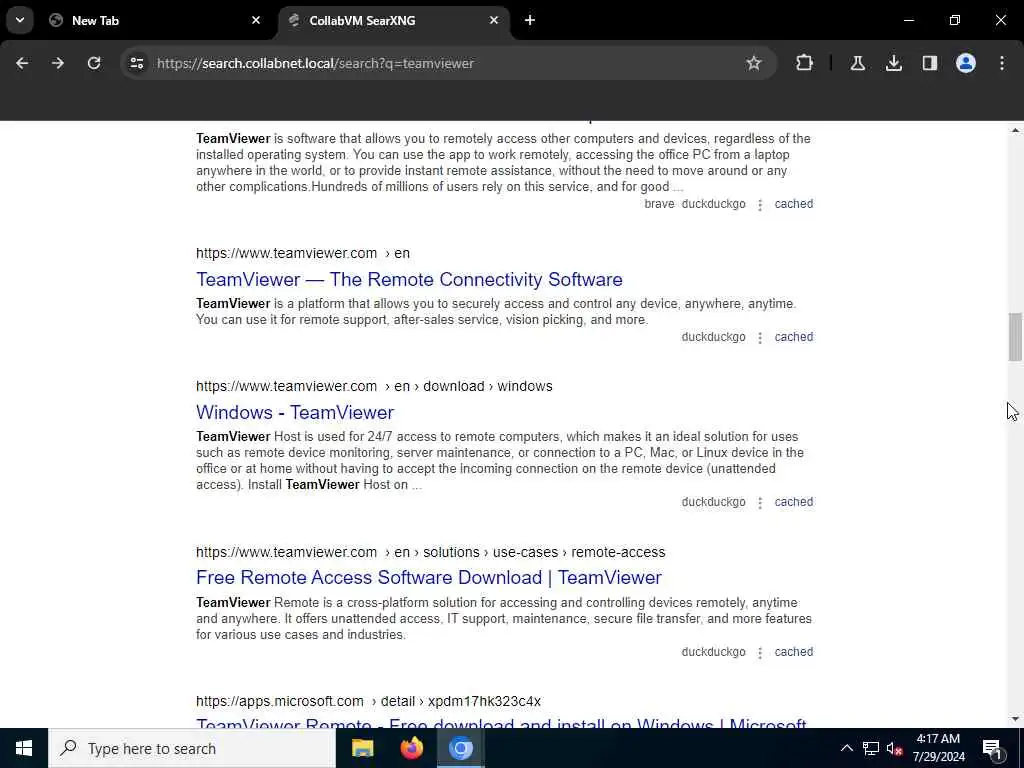Restore down the Chrome window
This screenshot has height=768, width=1024.
pos(955,20)
